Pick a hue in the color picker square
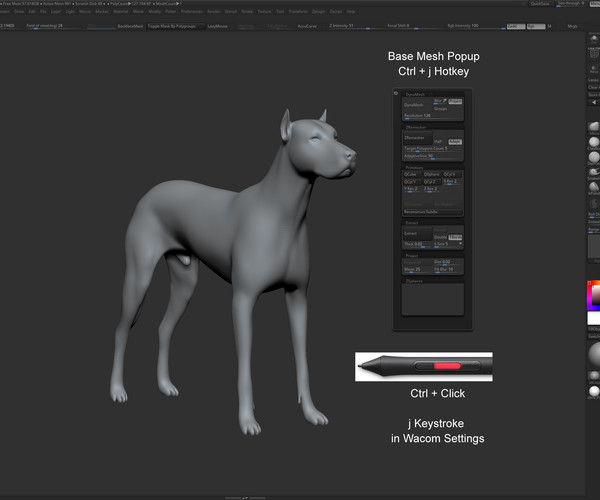The height and width of the screenshot is (500, 600). [x=594, y=295]
